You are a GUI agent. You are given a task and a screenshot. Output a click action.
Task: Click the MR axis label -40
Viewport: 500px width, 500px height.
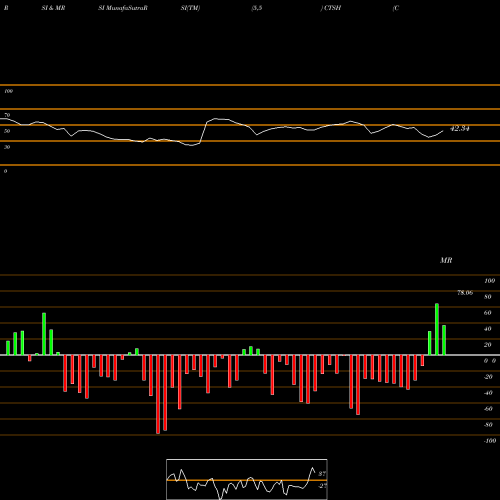(488, 393)
